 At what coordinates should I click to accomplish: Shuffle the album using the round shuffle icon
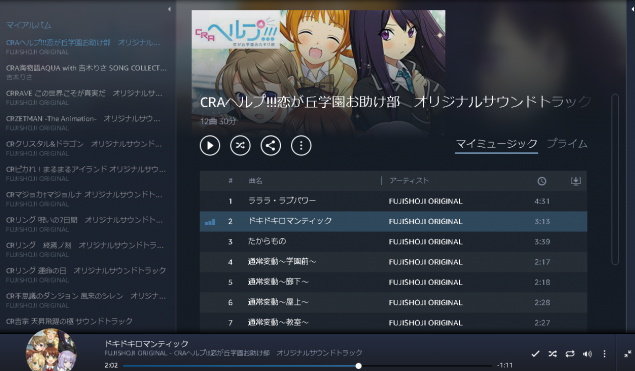[x=240, y=145]
